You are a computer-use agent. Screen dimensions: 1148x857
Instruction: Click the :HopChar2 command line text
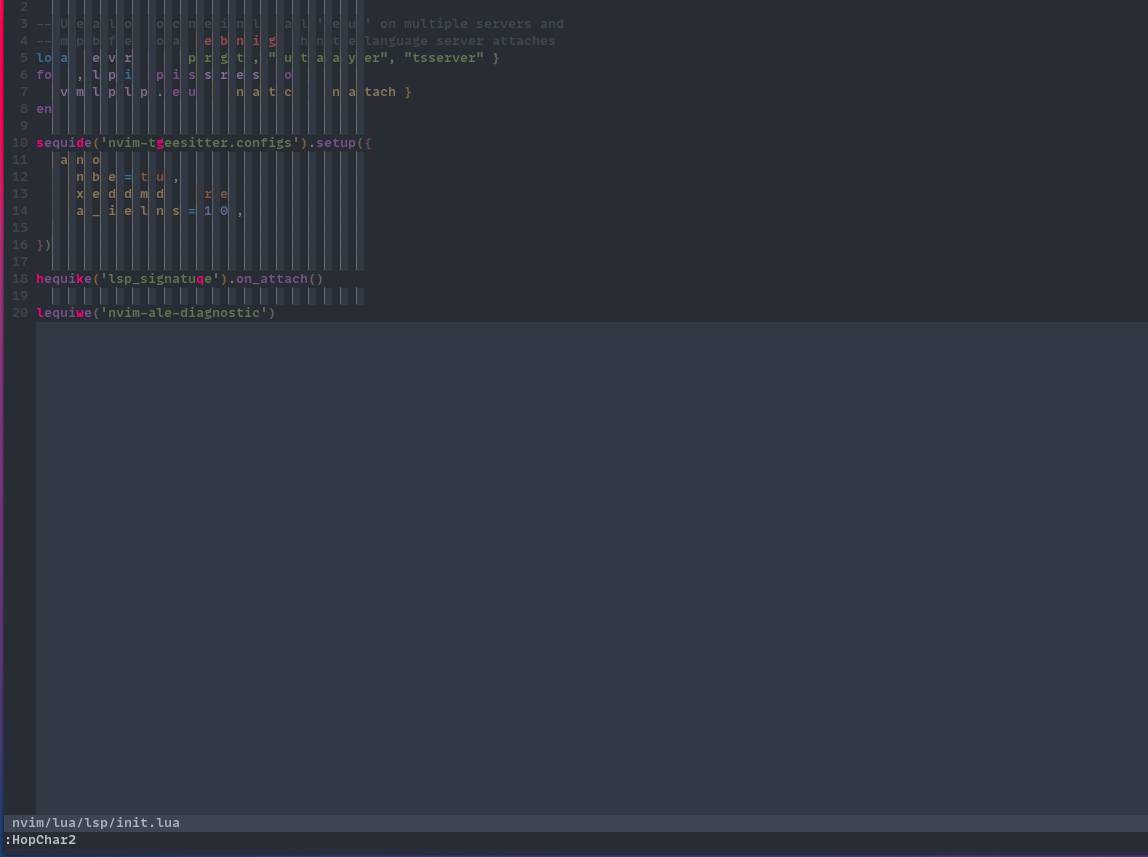40,840
